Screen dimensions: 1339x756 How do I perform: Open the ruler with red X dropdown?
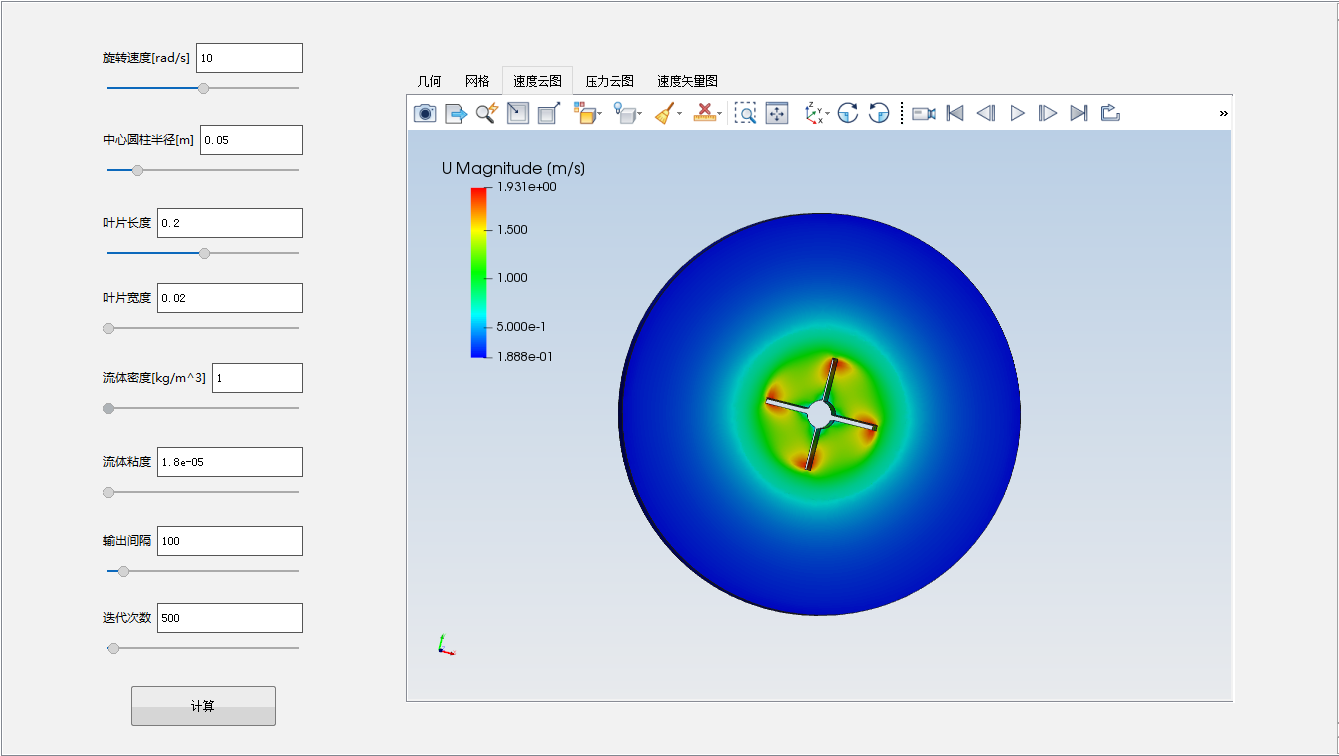click(708, 113)
